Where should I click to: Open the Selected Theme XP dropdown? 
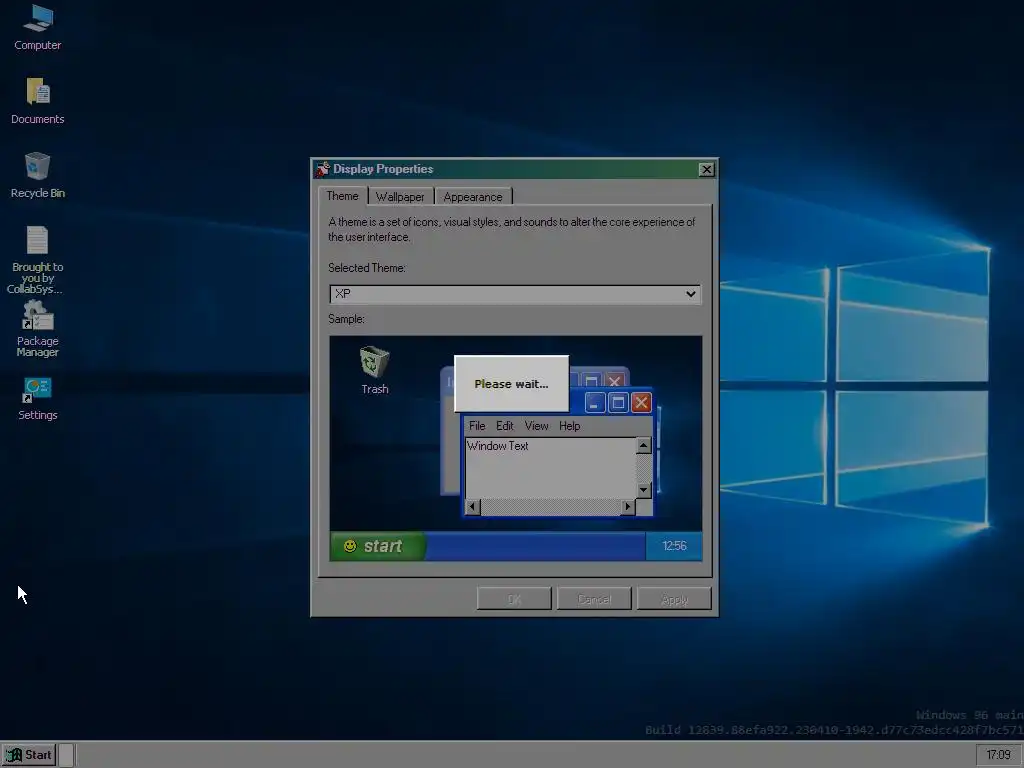[515, 294]
